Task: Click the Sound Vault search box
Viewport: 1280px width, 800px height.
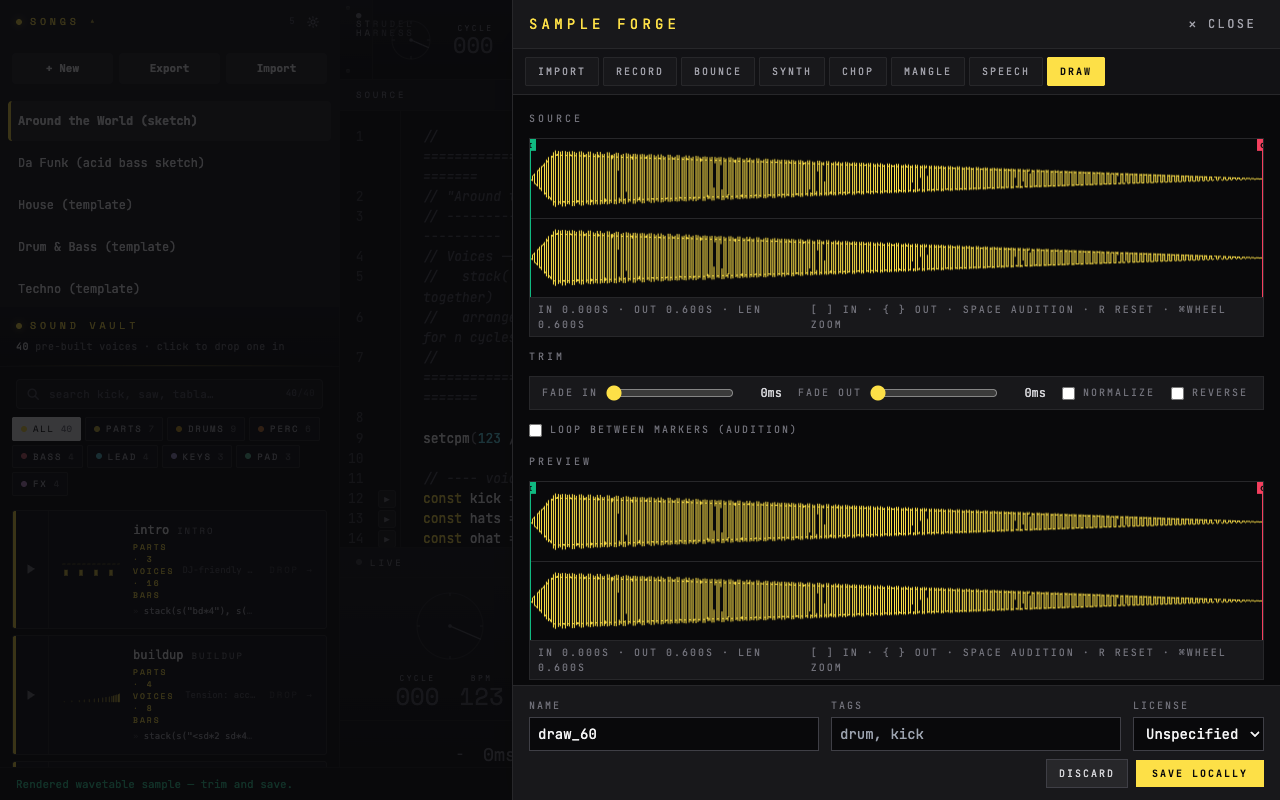Action: (169, 394)
